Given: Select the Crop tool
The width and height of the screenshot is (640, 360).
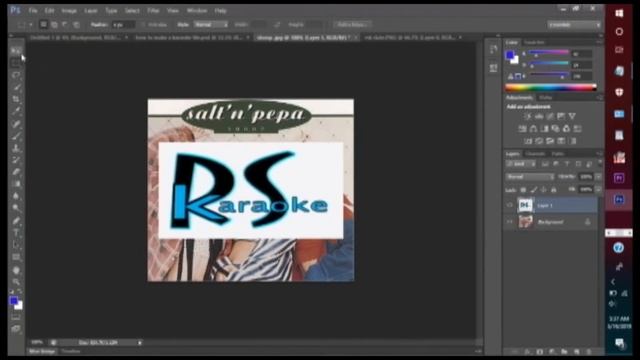Looking at the screenshot, I should pyautogui.click(x=16, y=99).
